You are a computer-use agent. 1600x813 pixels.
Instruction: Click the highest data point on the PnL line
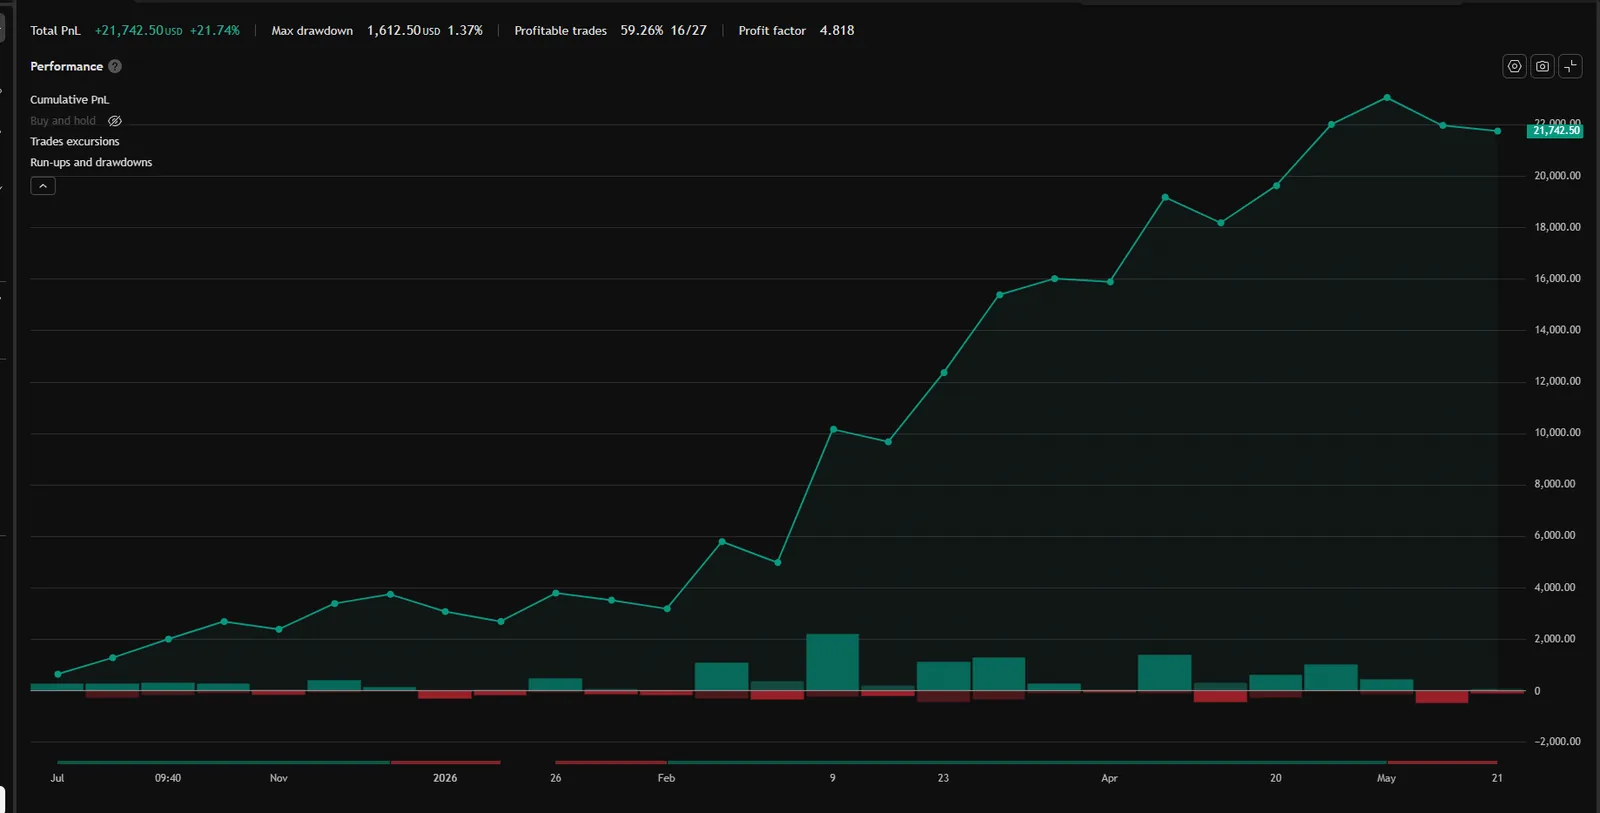(1387, 97)
